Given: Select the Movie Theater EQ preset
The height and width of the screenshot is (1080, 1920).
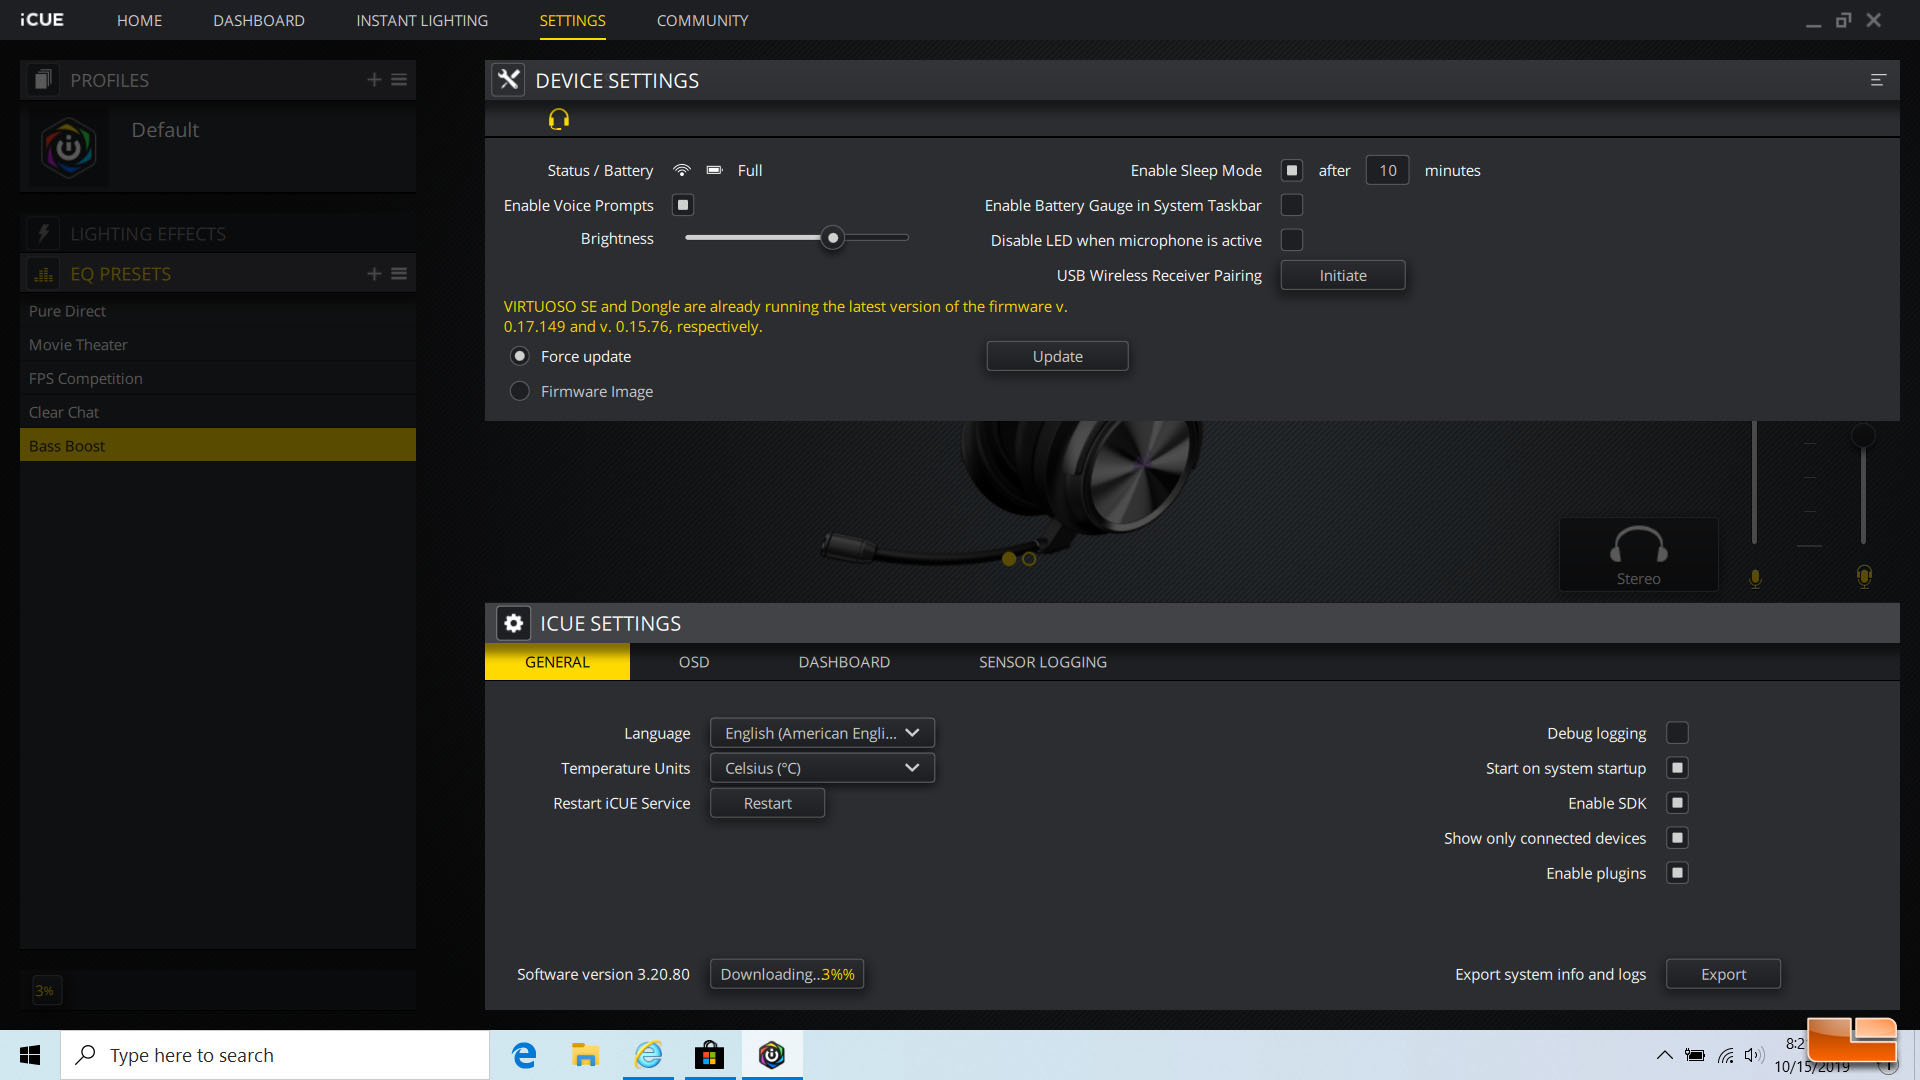Looking at the screenshot, I should tap(218, 345).
